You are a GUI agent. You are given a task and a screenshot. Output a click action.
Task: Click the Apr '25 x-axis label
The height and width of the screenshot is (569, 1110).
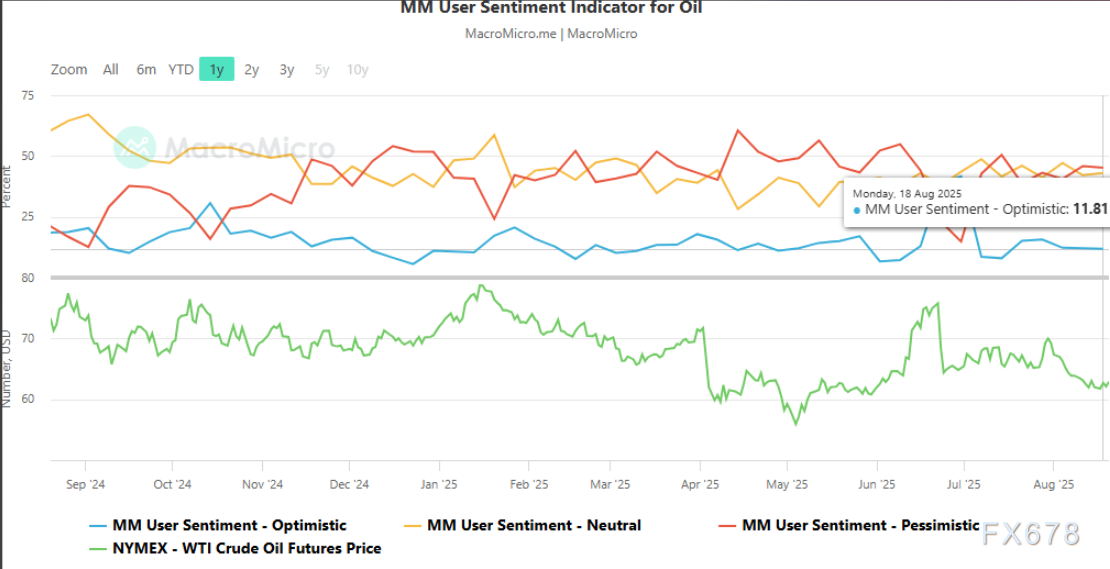(x=699, y=485)
